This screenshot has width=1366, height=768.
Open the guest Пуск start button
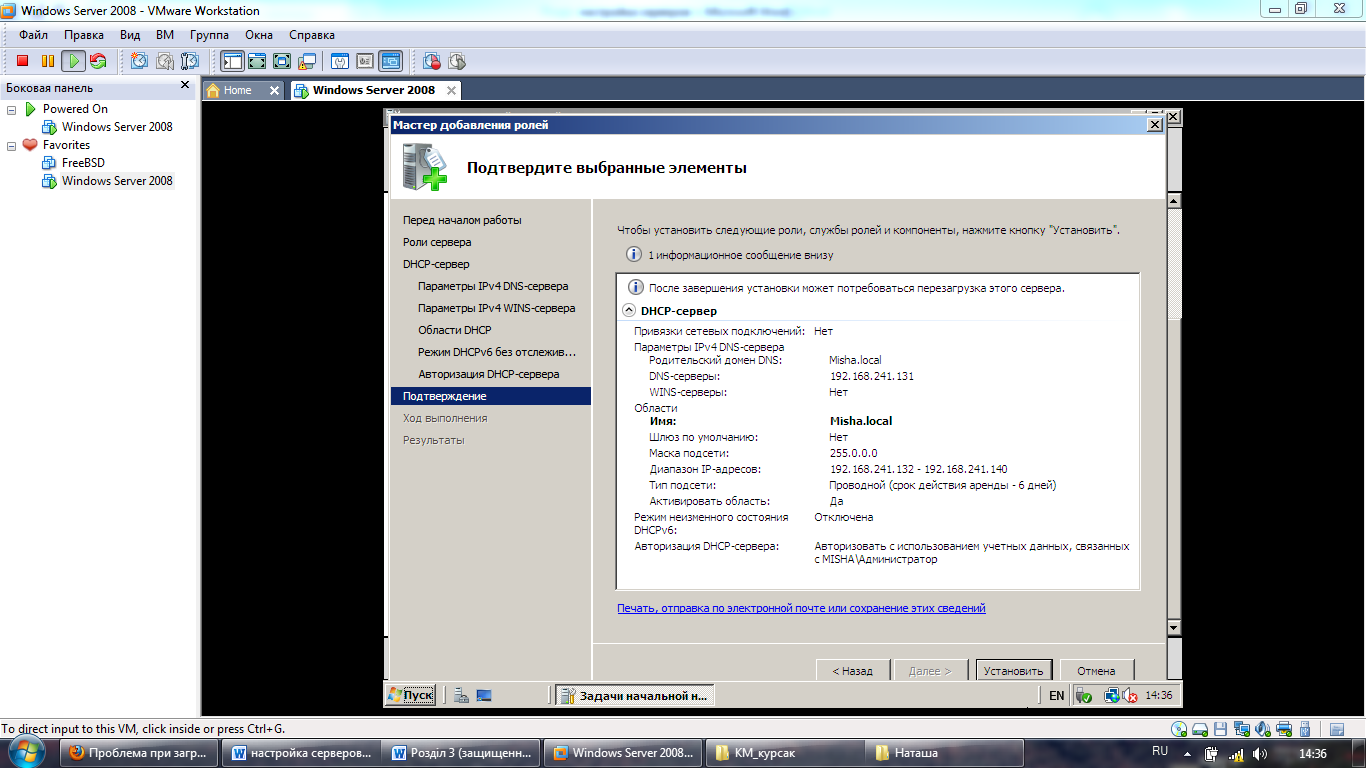[x=410, y=695]
